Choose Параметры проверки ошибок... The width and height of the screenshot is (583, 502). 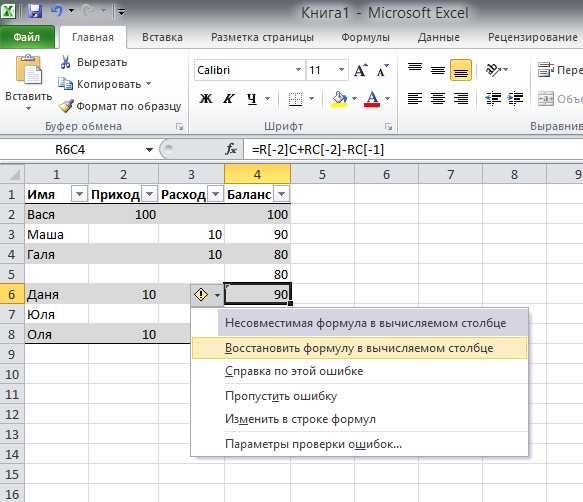point(359,444)
